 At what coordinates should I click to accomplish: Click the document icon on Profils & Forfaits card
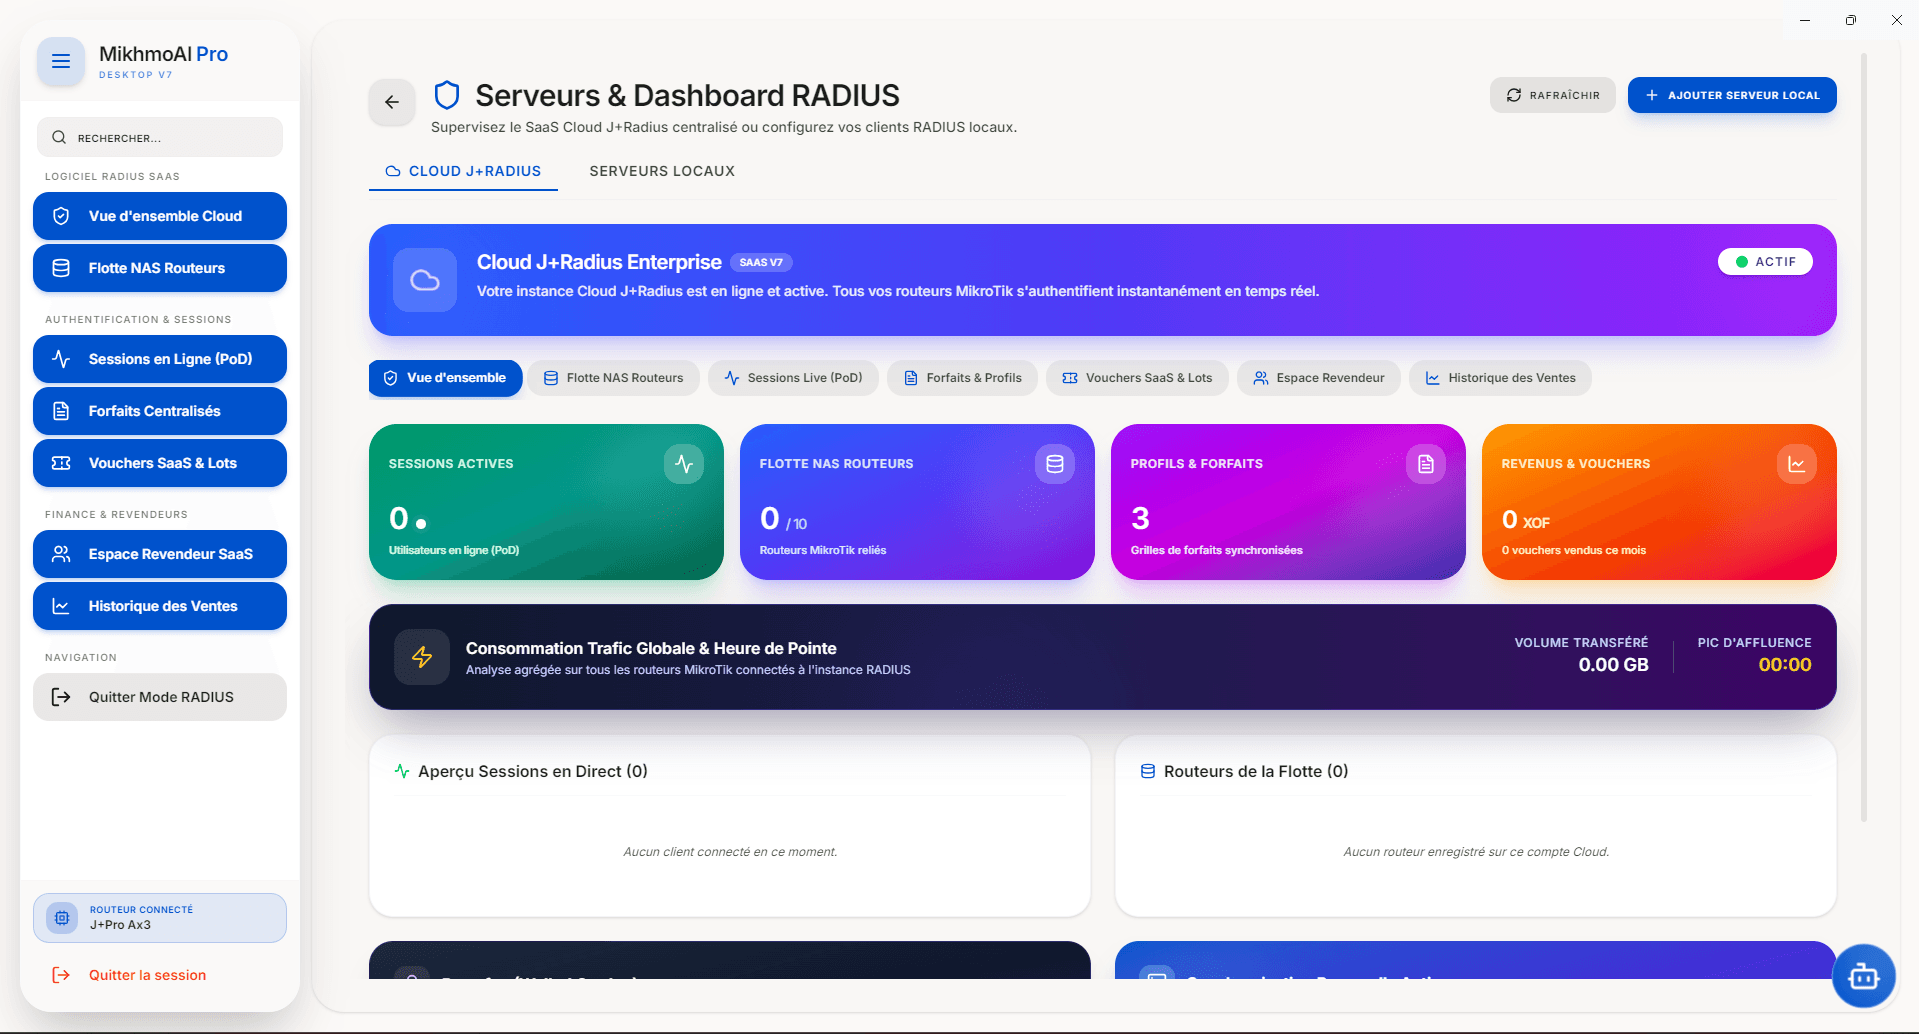tap(1426, 464)
